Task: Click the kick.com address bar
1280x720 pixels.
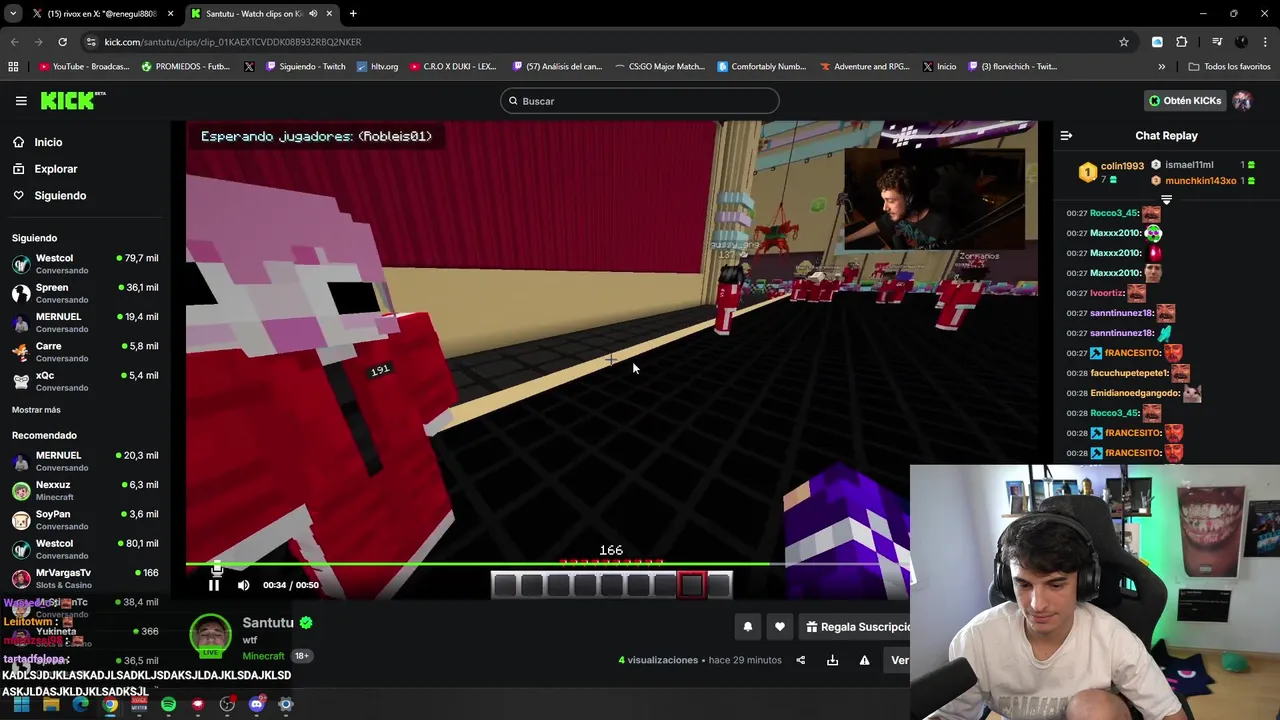Action: [600, 42]
